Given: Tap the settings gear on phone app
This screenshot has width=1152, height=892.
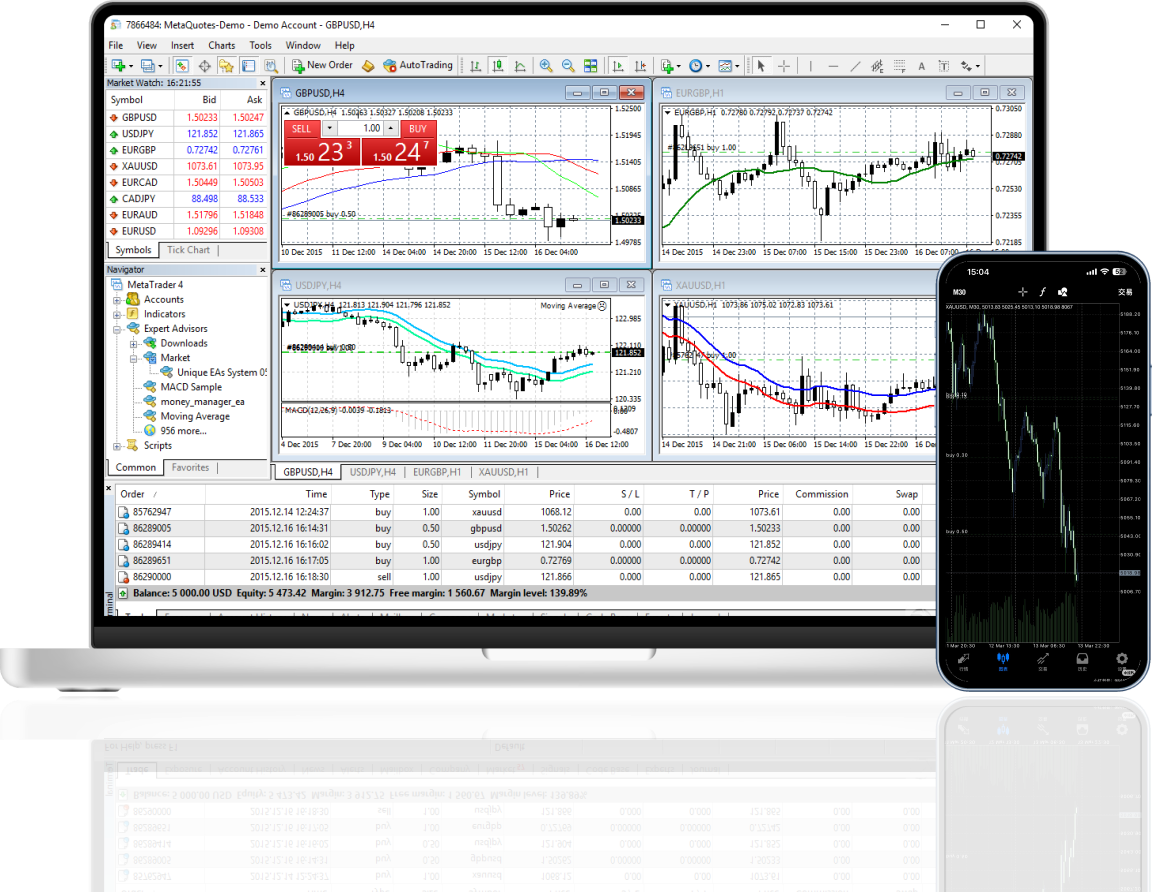Looking at the screenshot, I should 1121,660.
